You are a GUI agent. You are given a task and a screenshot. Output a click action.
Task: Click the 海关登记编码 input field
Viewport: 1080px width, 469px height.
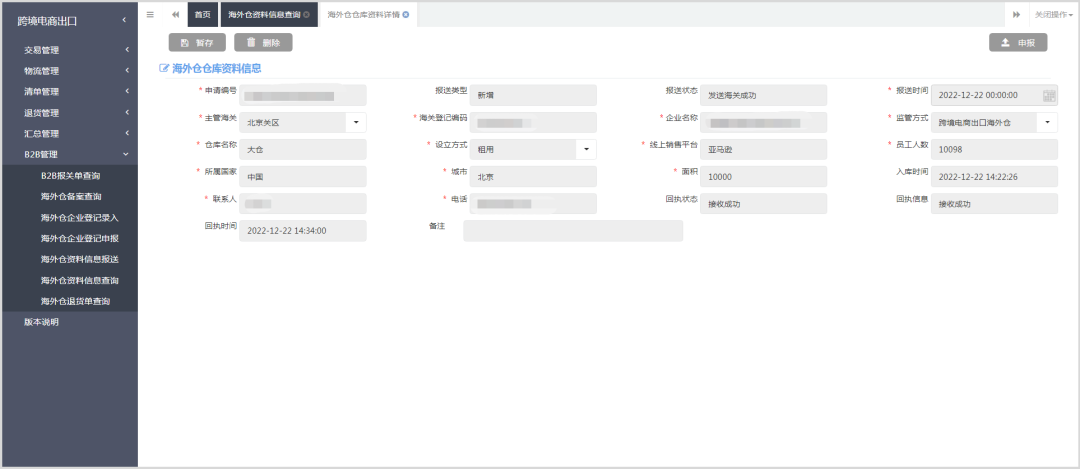coord(532,123)
